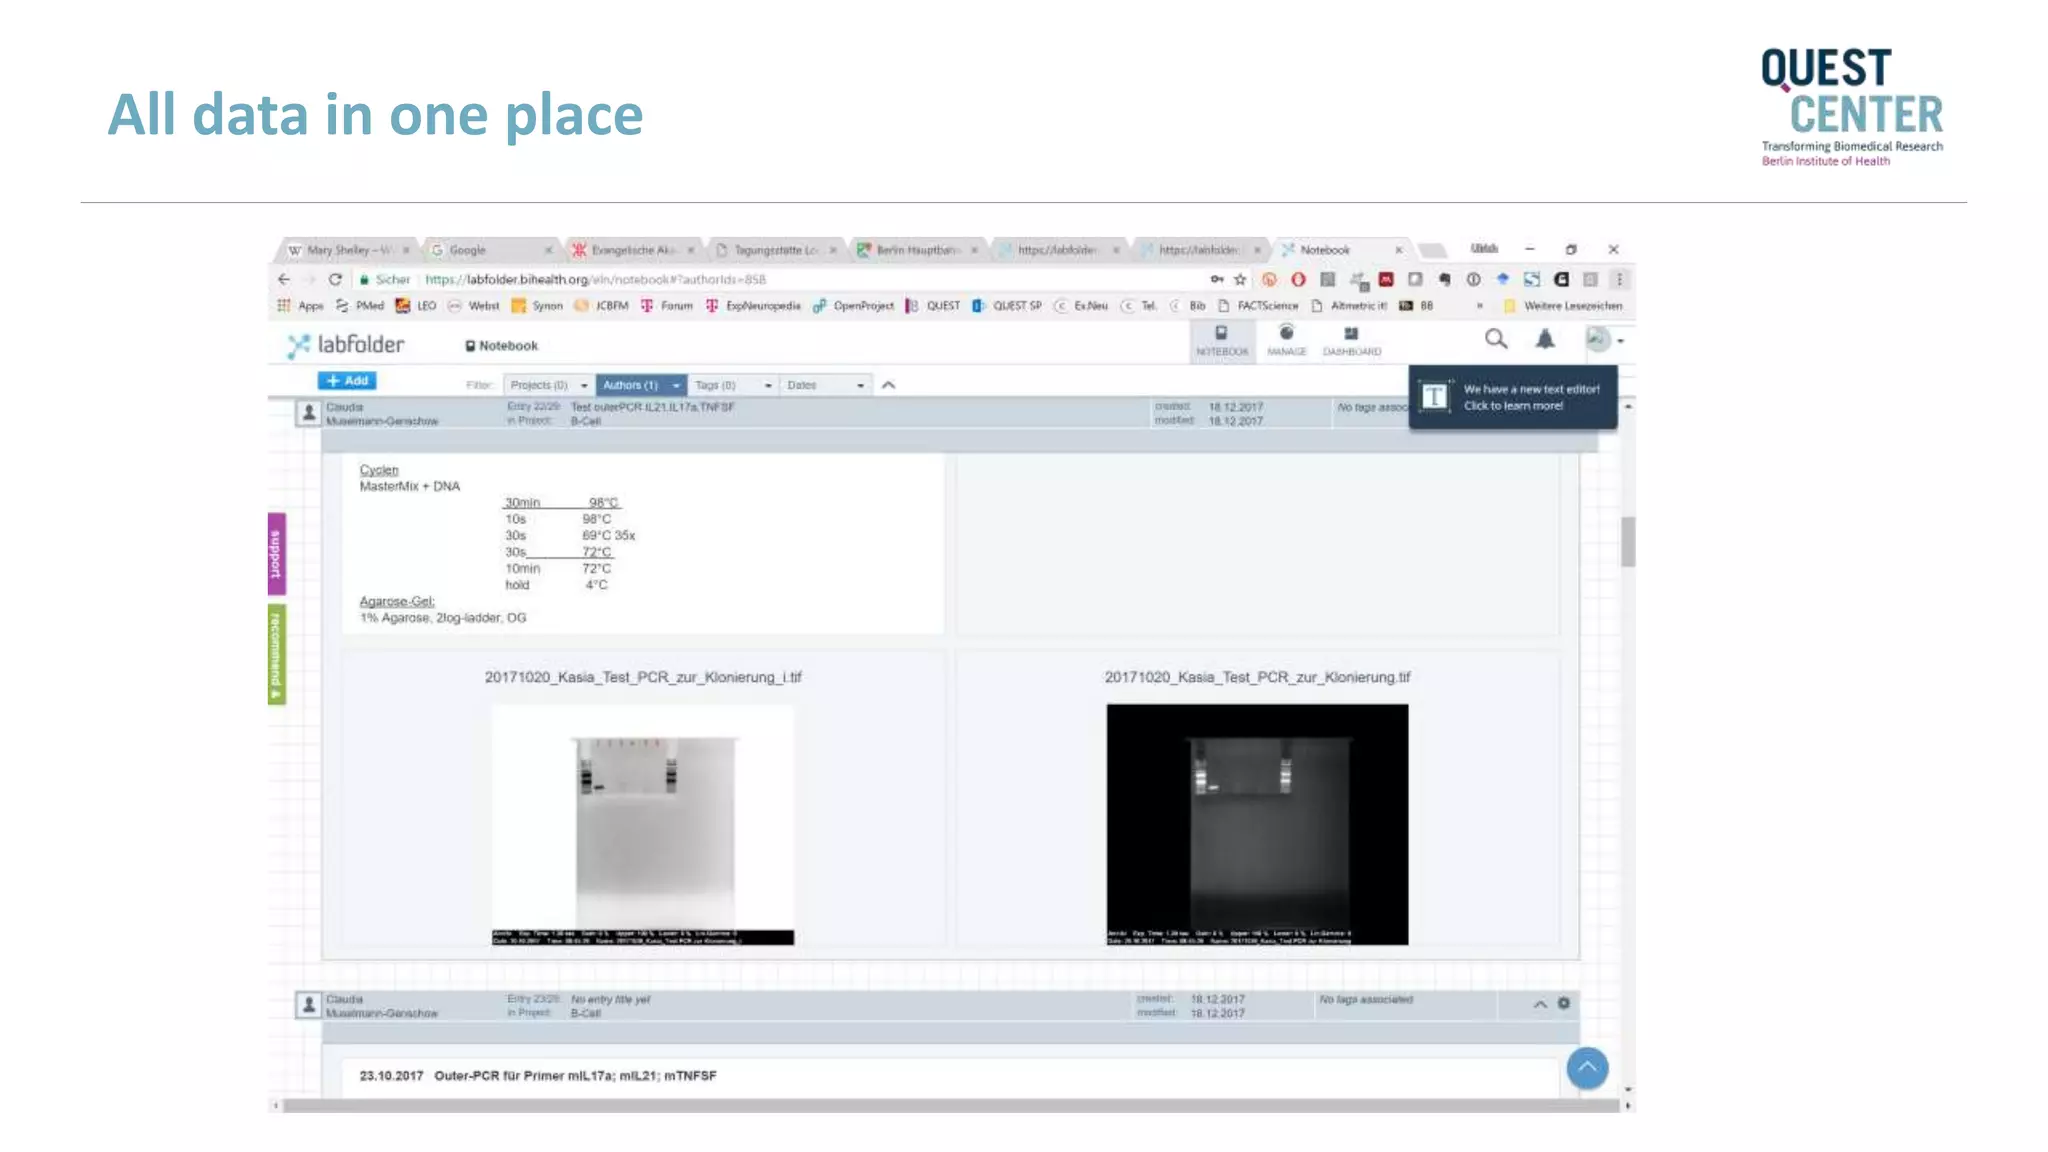Click the blue scroll-to-top button
2048x1152 pixels.
click(x=1587, y=1067)
